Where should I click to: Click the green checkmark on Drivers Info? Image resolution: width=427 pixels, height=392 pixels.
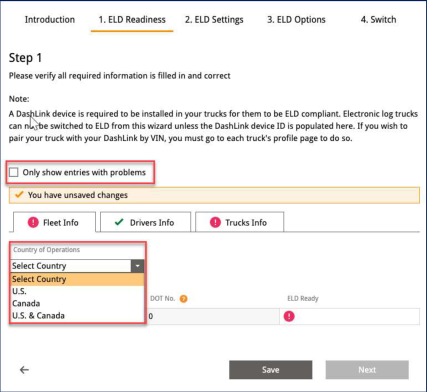tap(119, 222)
